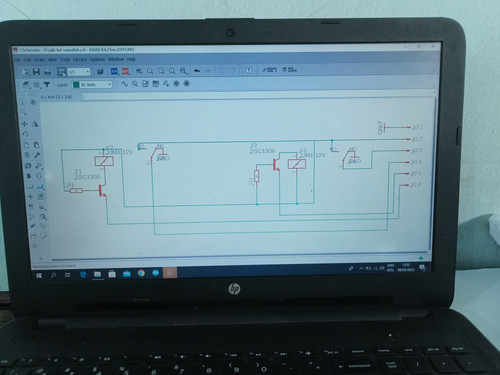The image size is (500, 375).
Task: Select the Info tool in the left toolbar
Action: tap(23, 102)
